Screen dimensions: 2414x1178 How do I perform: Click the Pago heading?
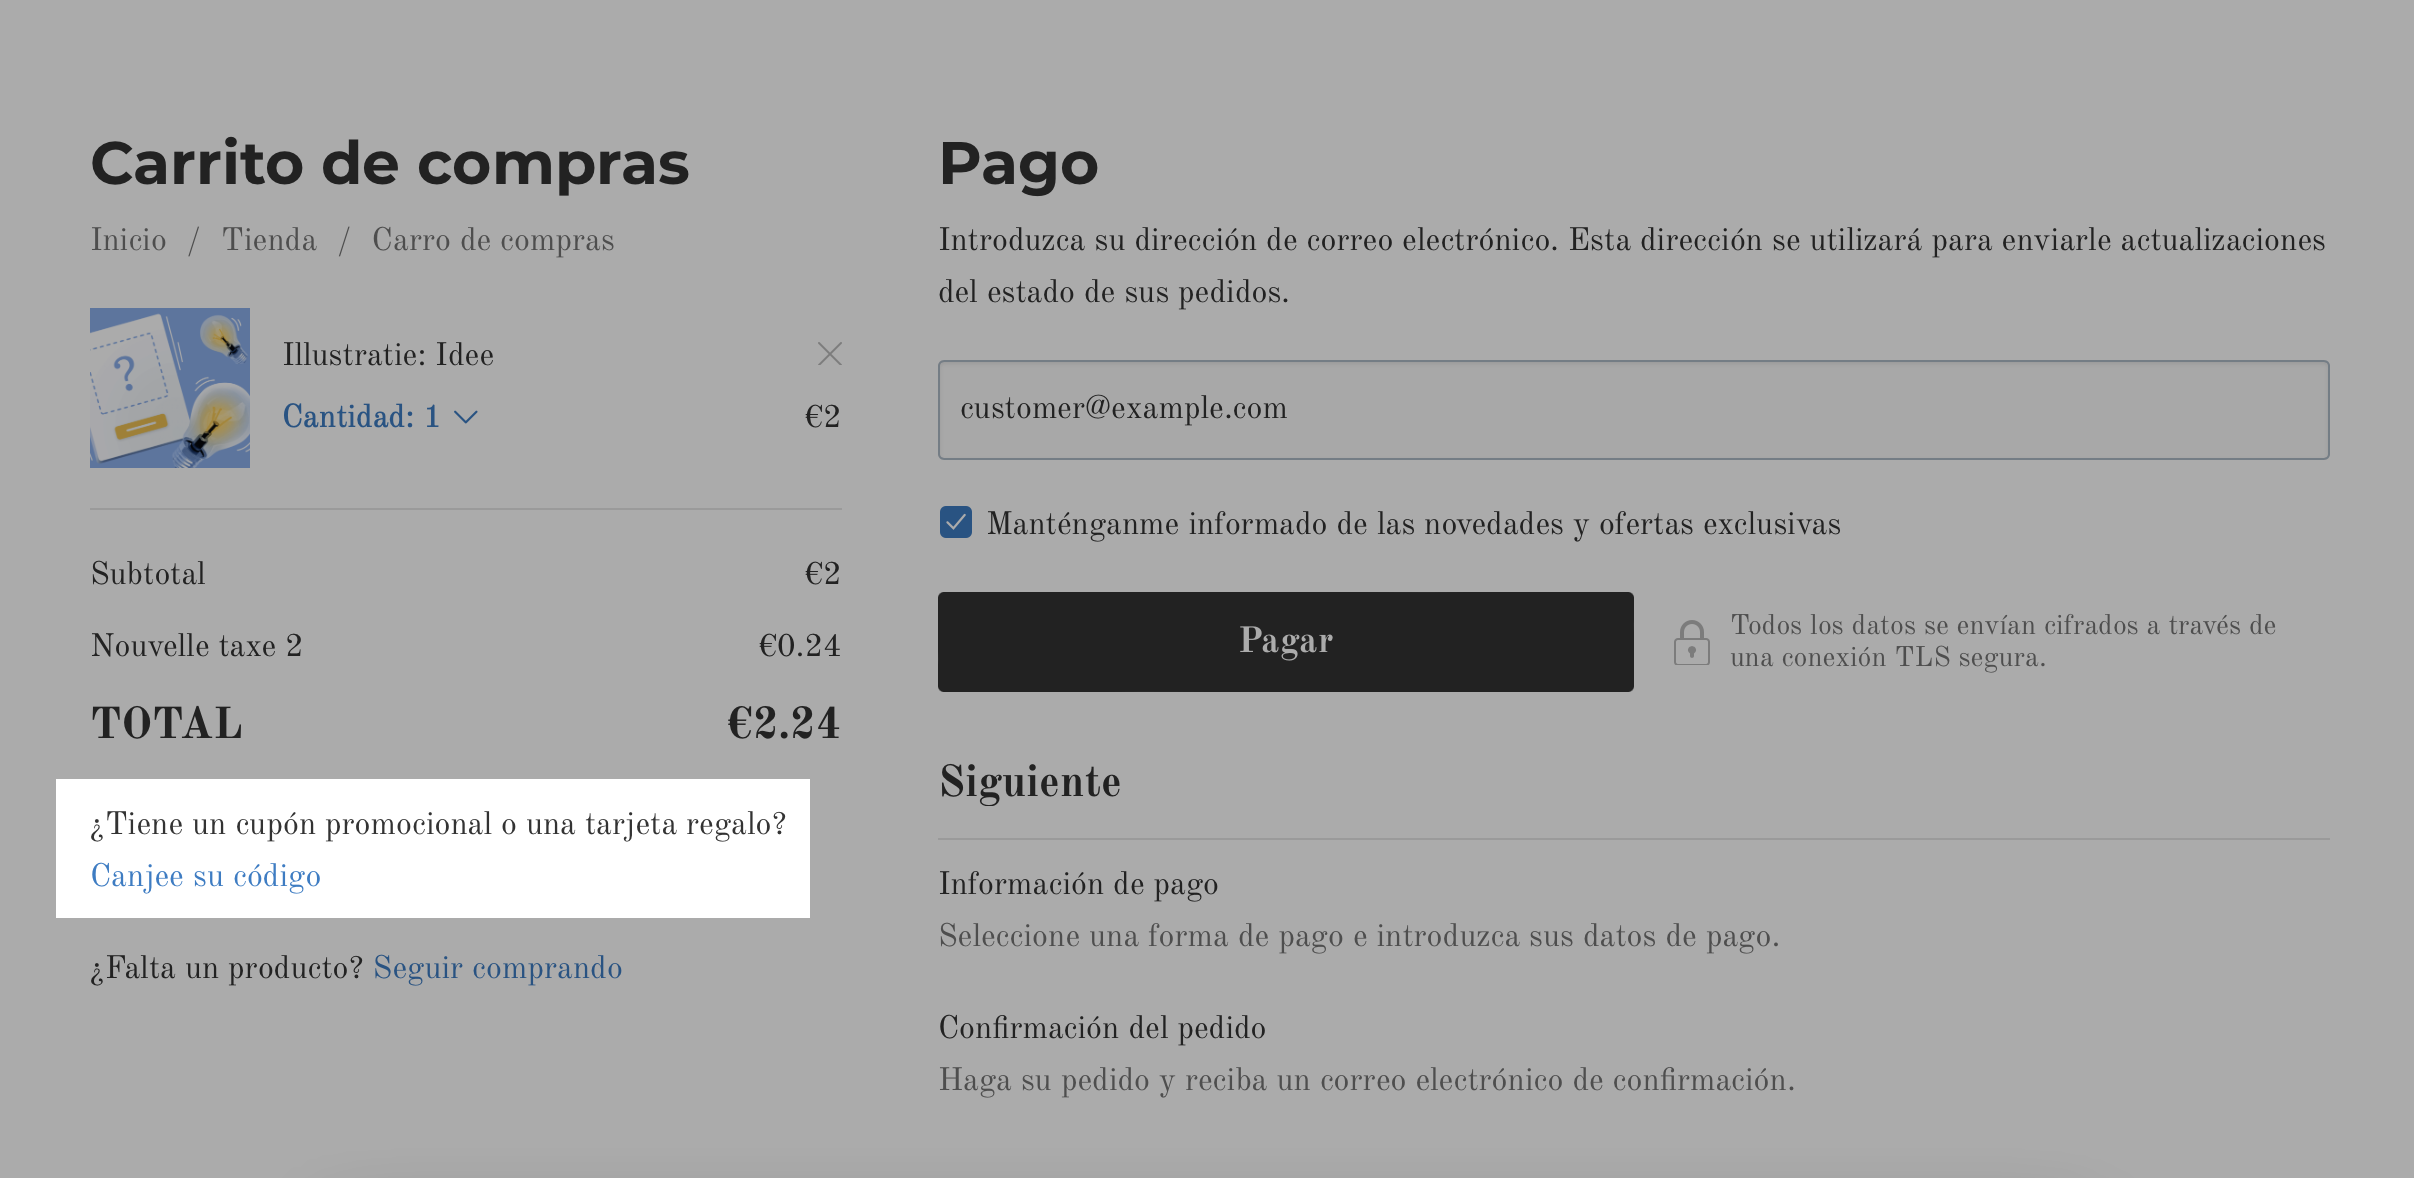coord(1018,163)
